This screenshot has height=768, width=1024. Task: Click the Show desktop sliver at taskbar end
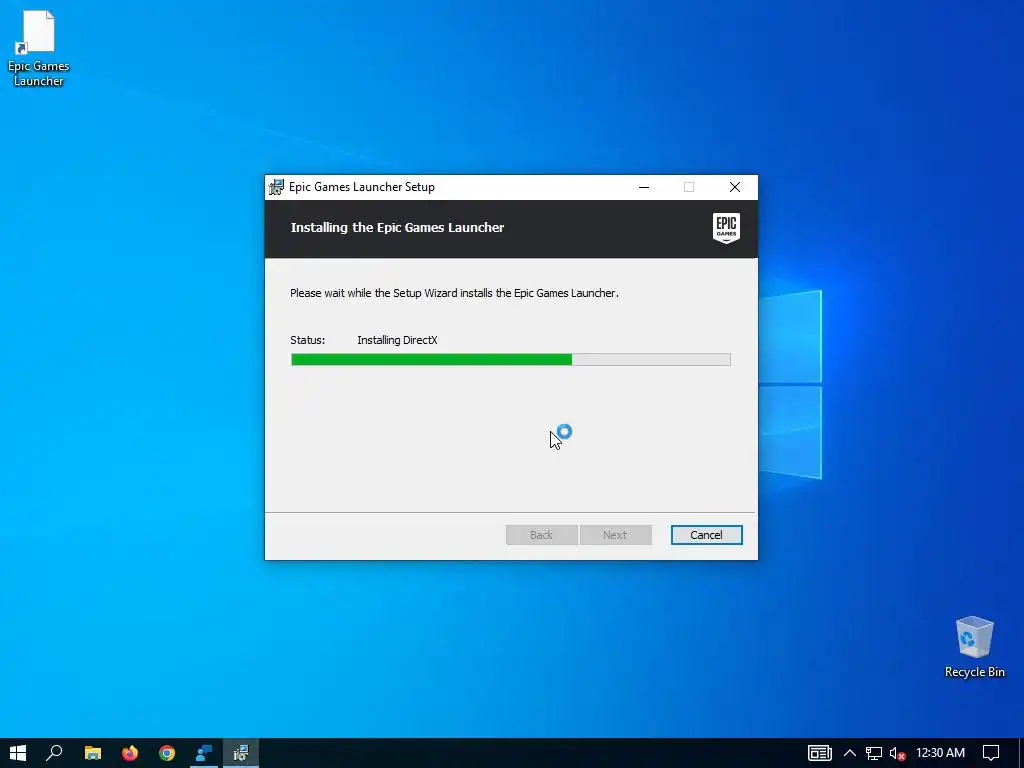pos(1021,753)
